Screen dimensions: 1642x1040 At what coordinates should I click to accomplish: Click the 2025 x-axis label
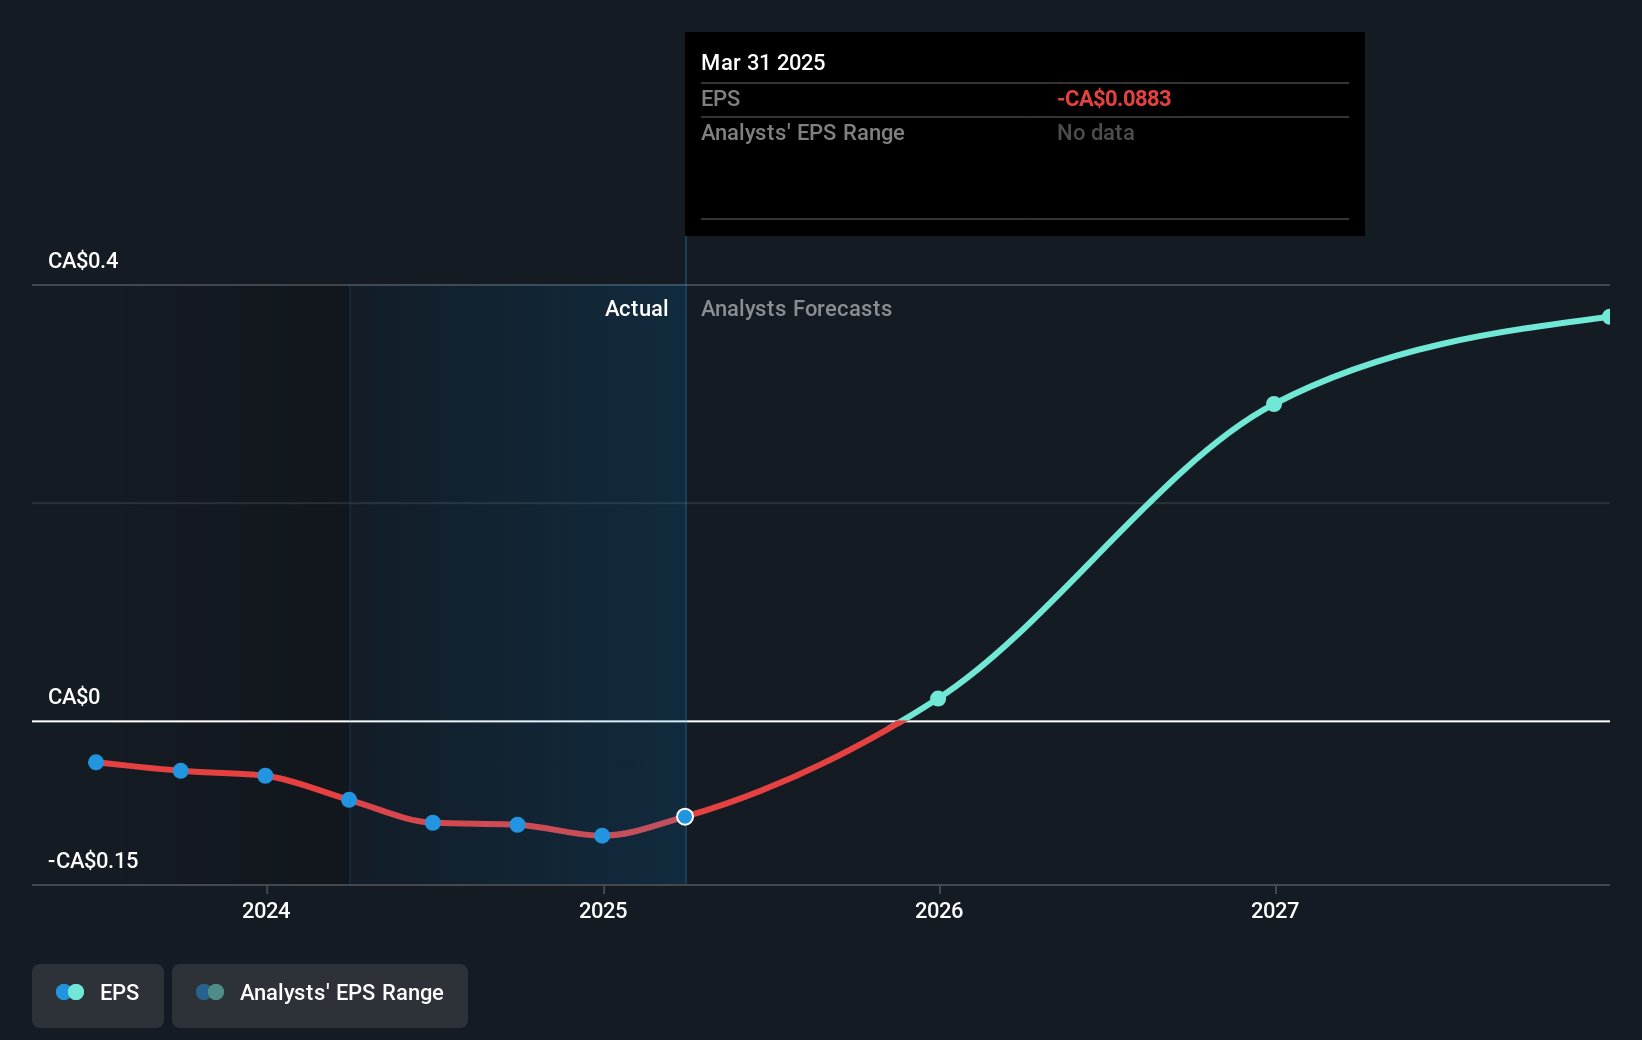pyautogui.click(x=603, y=910)
